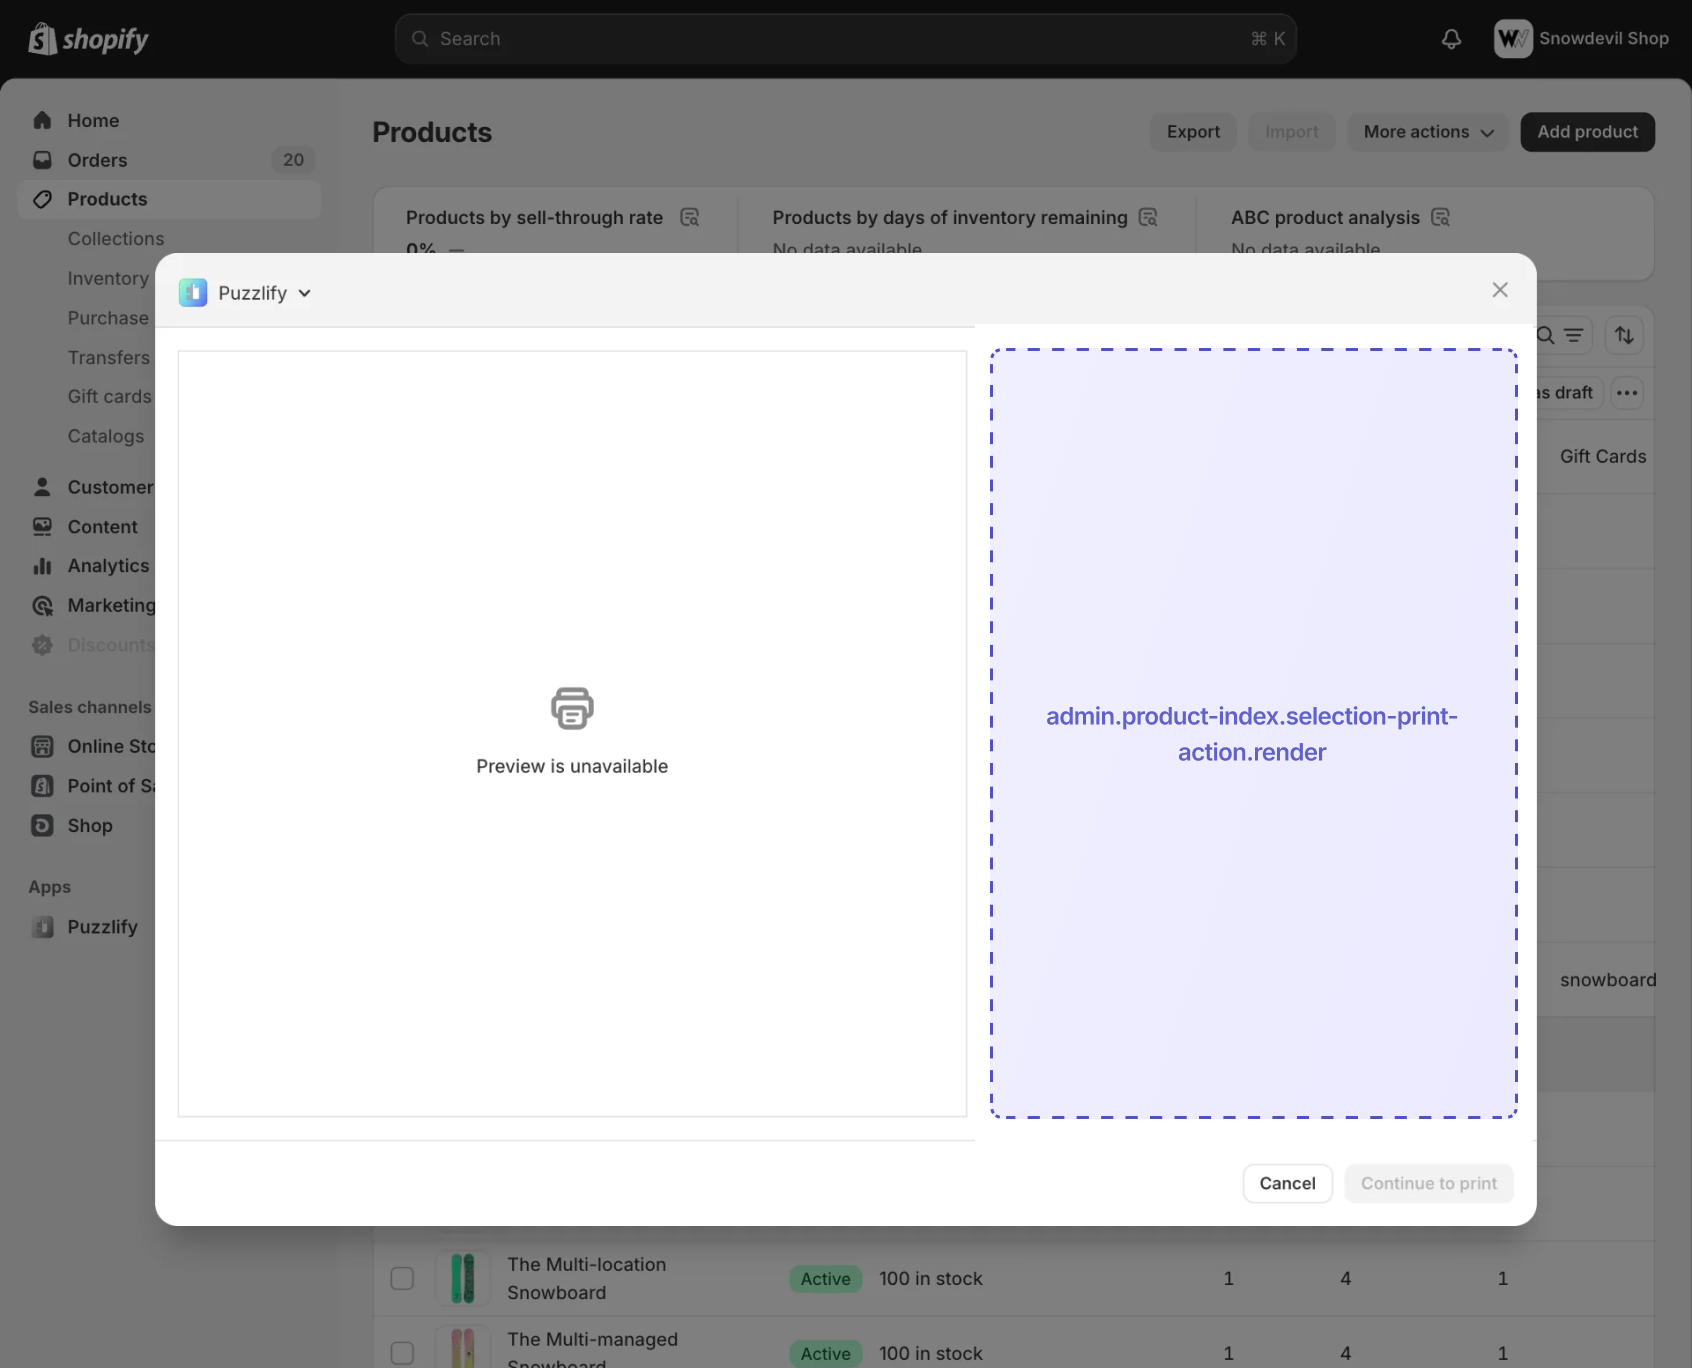1692x1368 pixels.
Task: Click 'The Multi-location Snowboard' product name
Action: pos(586,1278)
